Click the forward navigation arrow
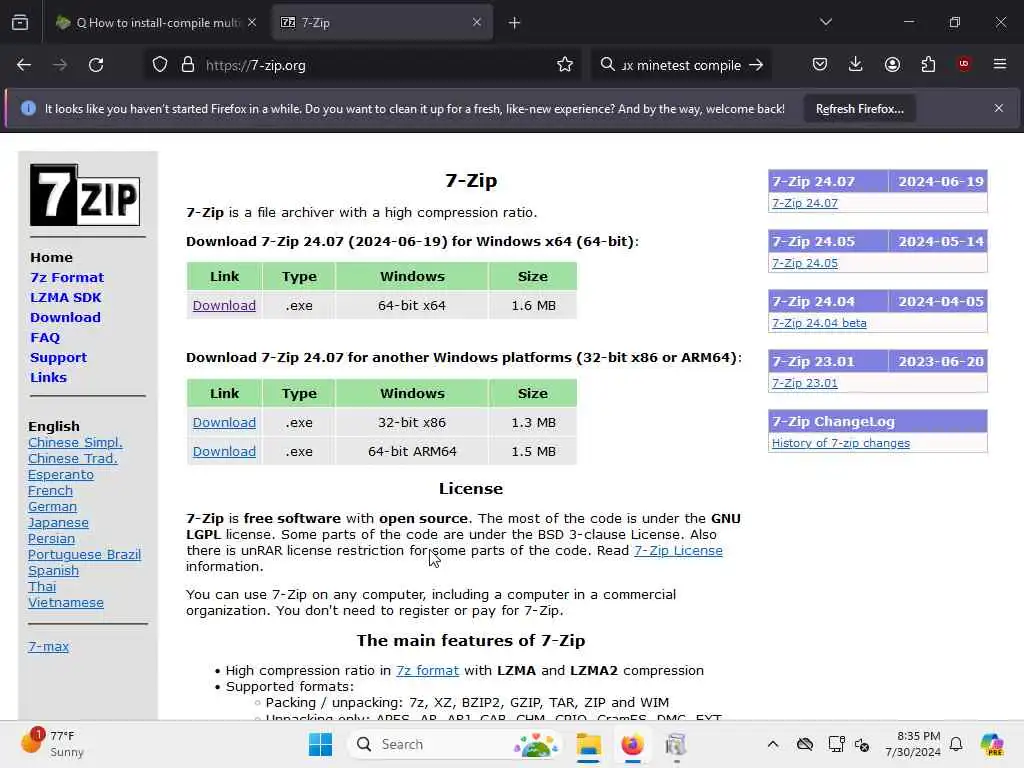This screenshot has height=768, width=1024. [60, 65]
